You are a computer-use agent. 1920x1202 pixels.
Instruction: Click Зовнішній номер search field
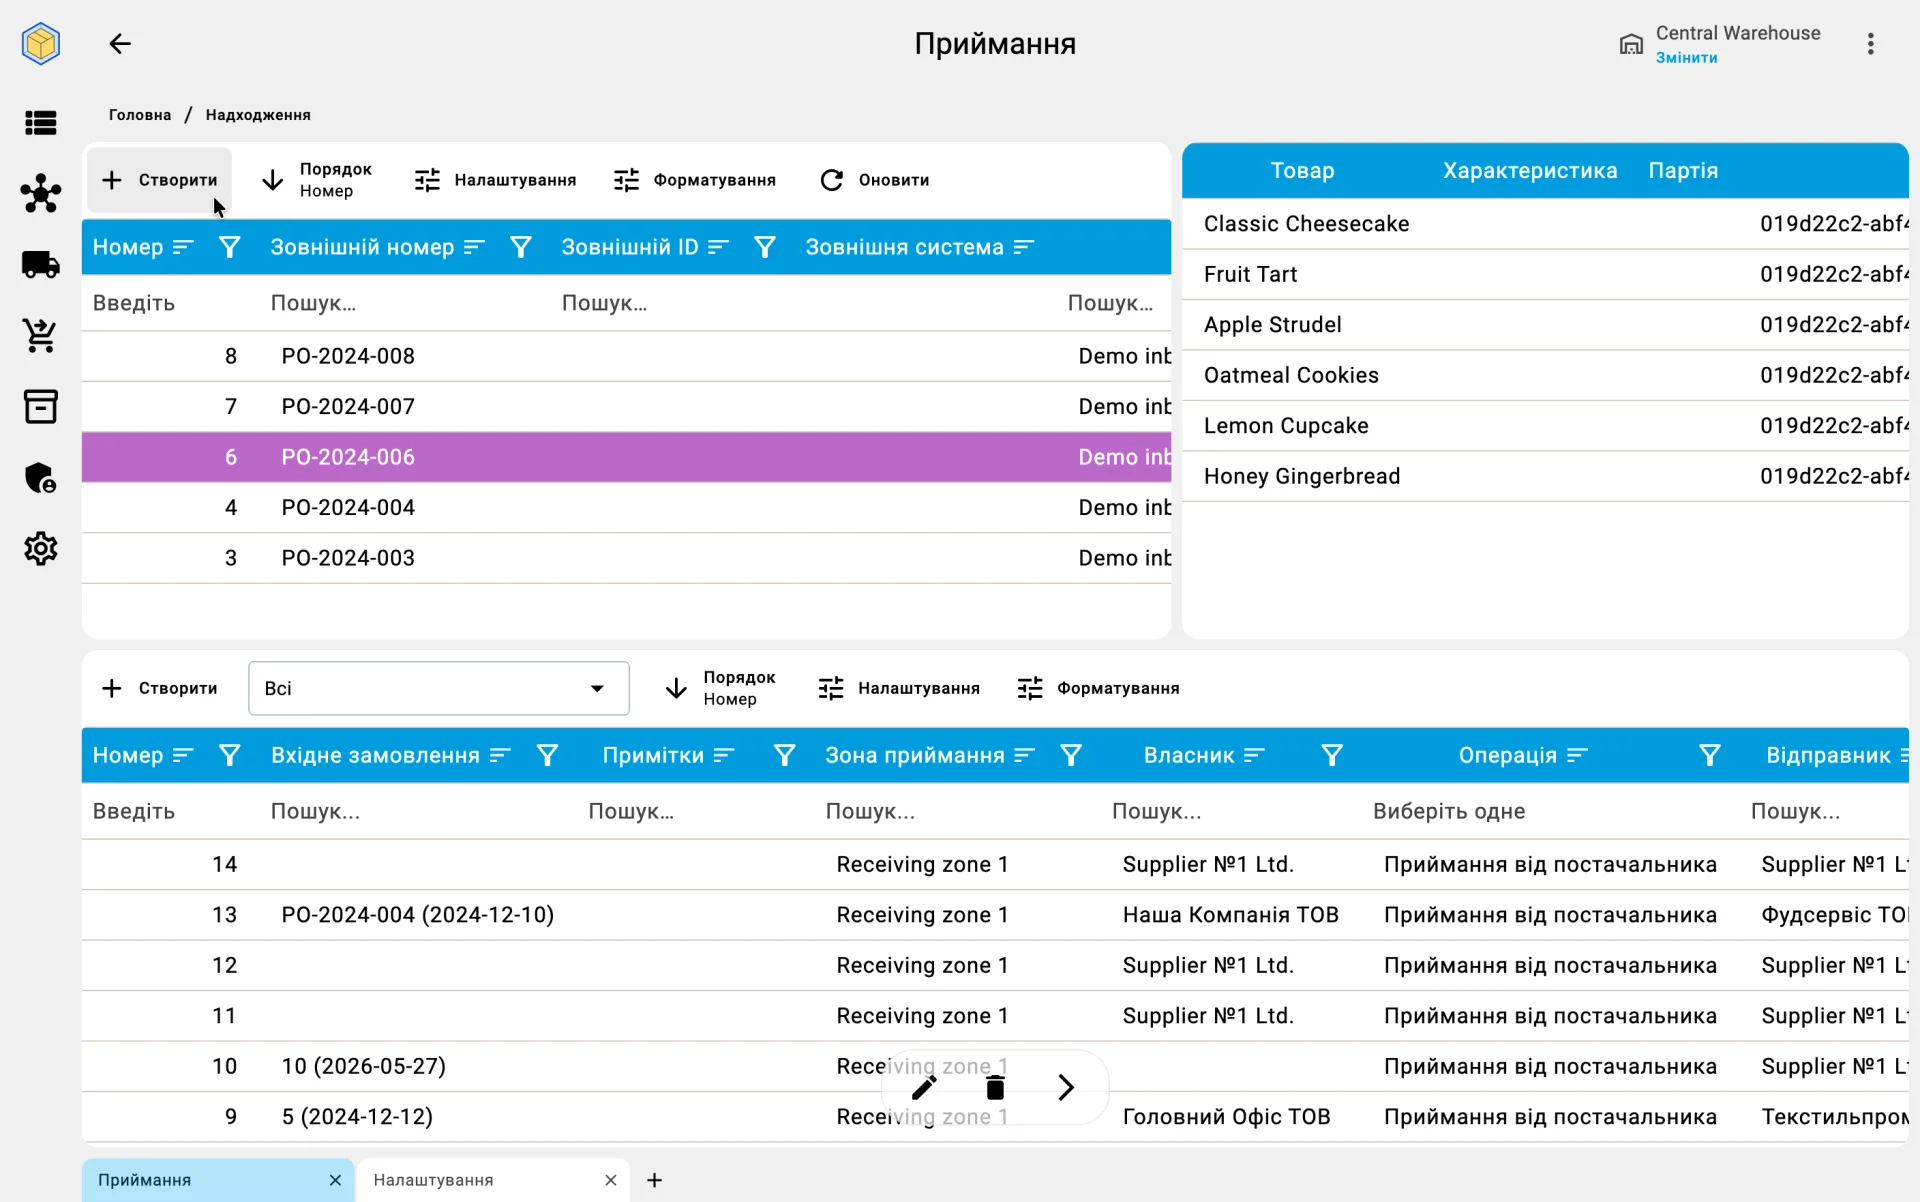click(x=405, y=303)
